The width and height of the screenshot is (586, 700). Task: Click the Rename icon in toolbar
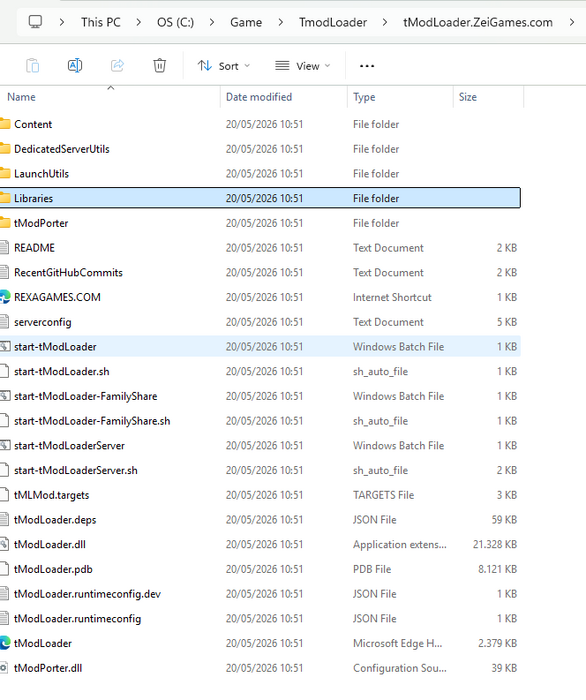[x=75, y=66]
